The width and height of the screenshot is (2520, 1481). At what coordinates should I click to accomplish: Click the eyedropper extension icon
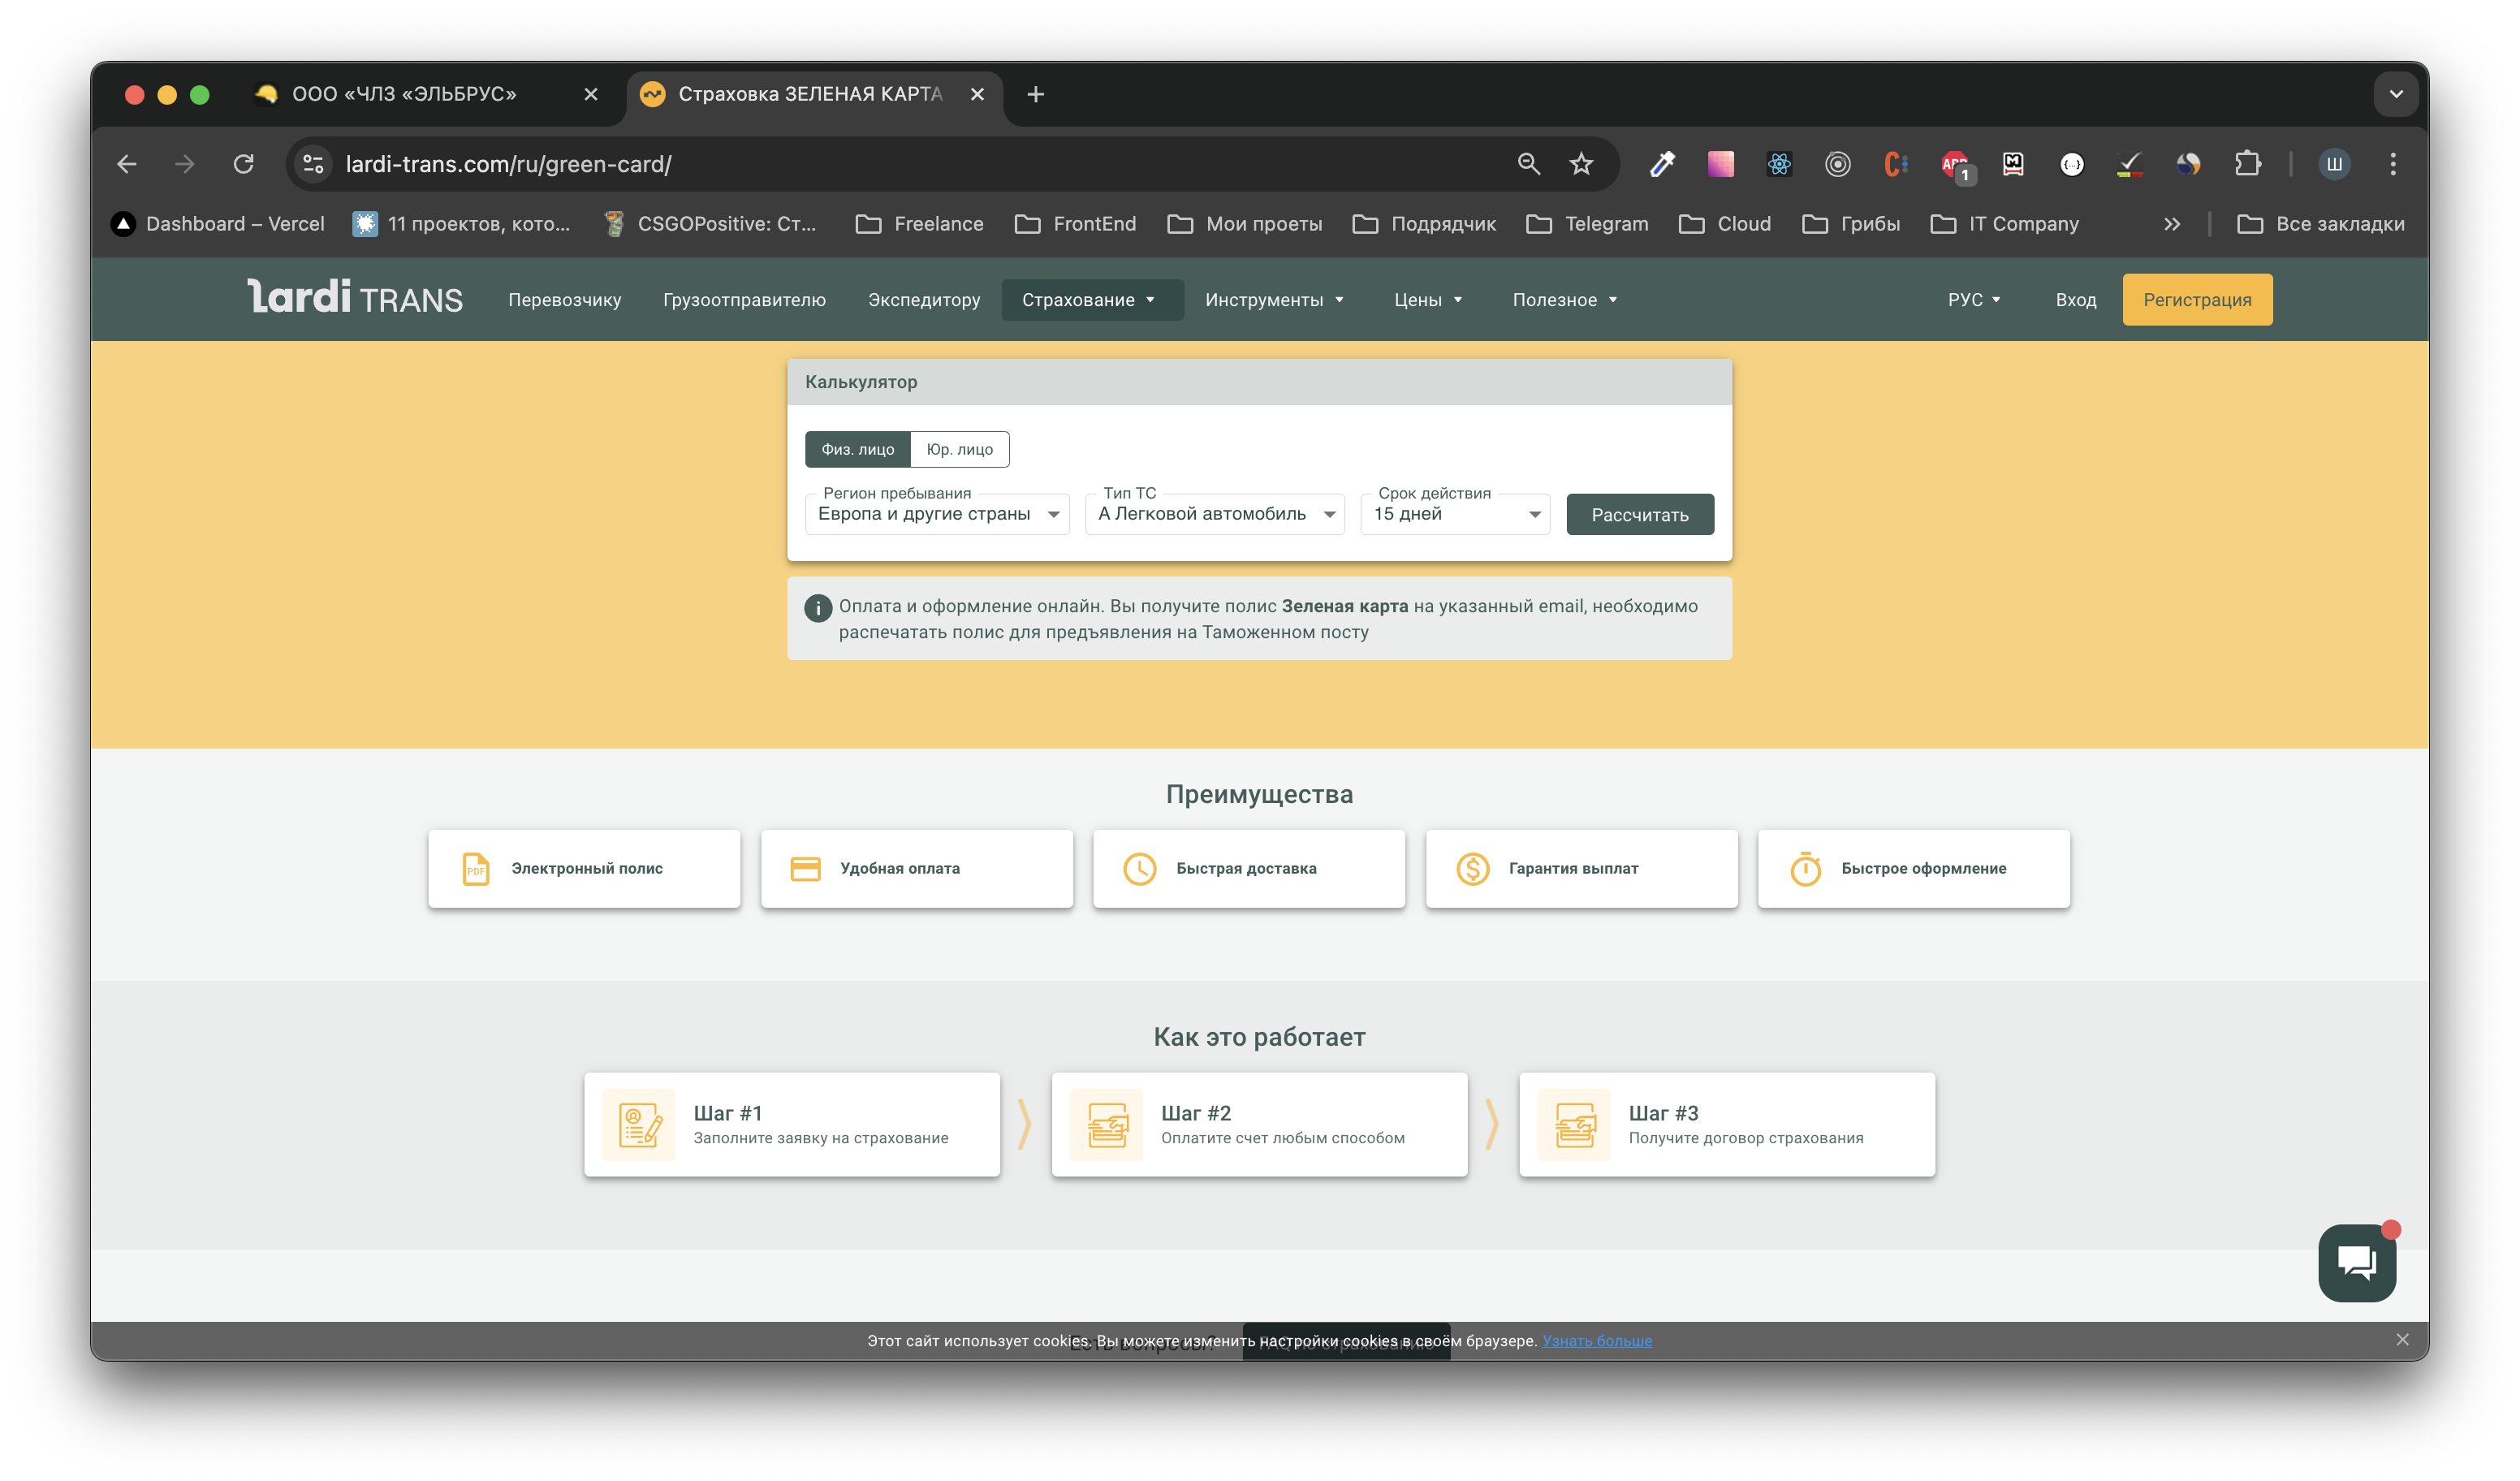pos(1662,164)
